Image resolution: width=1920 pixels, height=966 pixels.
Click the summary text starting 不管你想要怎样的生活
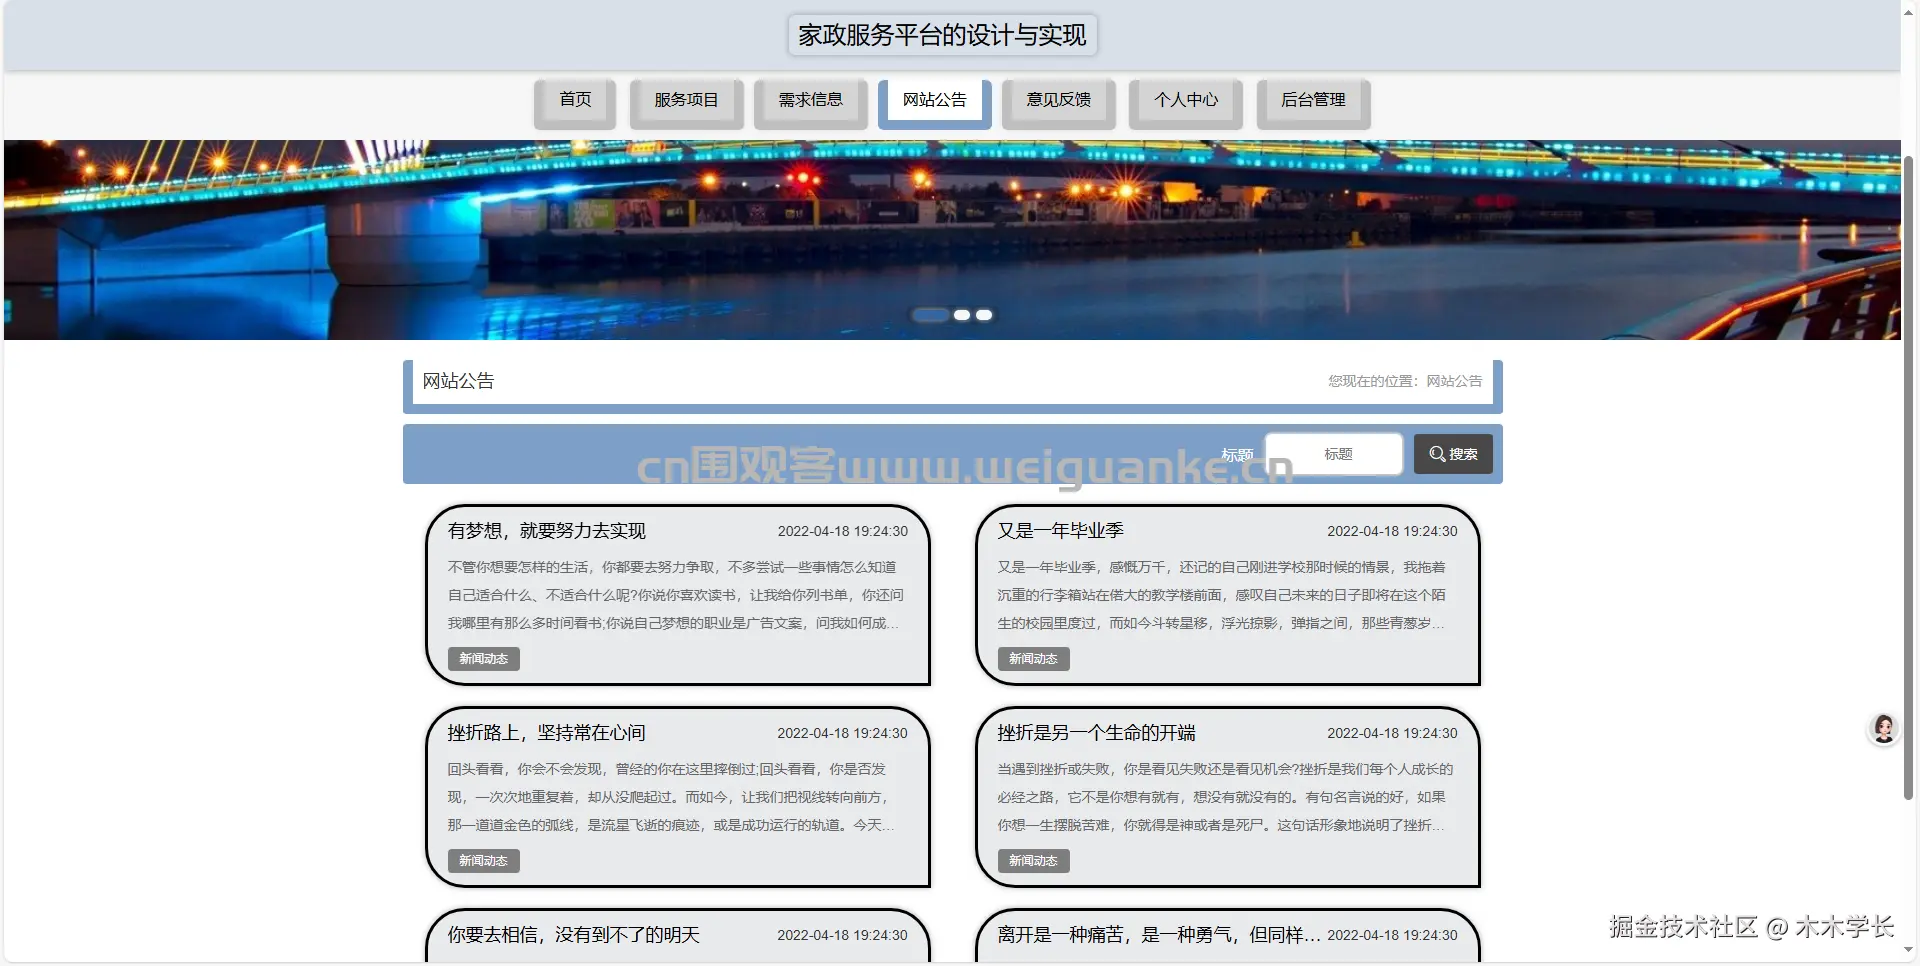[675, 595]
